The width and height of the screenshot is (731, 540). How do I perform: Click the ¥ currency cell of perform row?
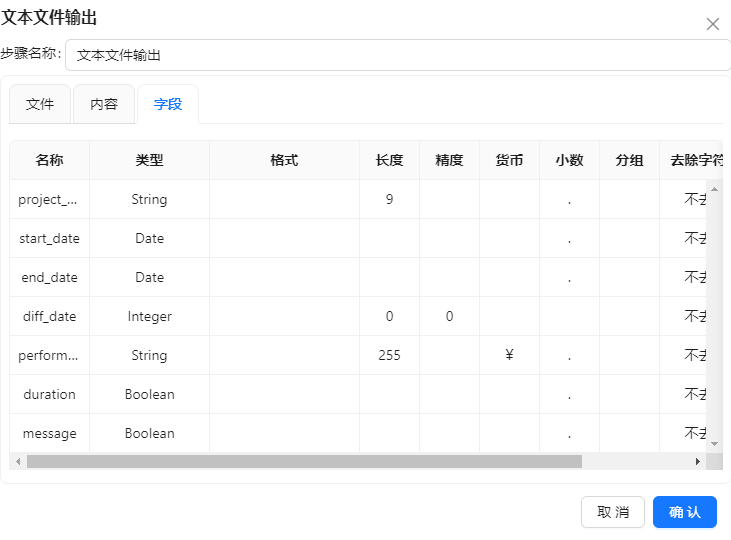509,356
